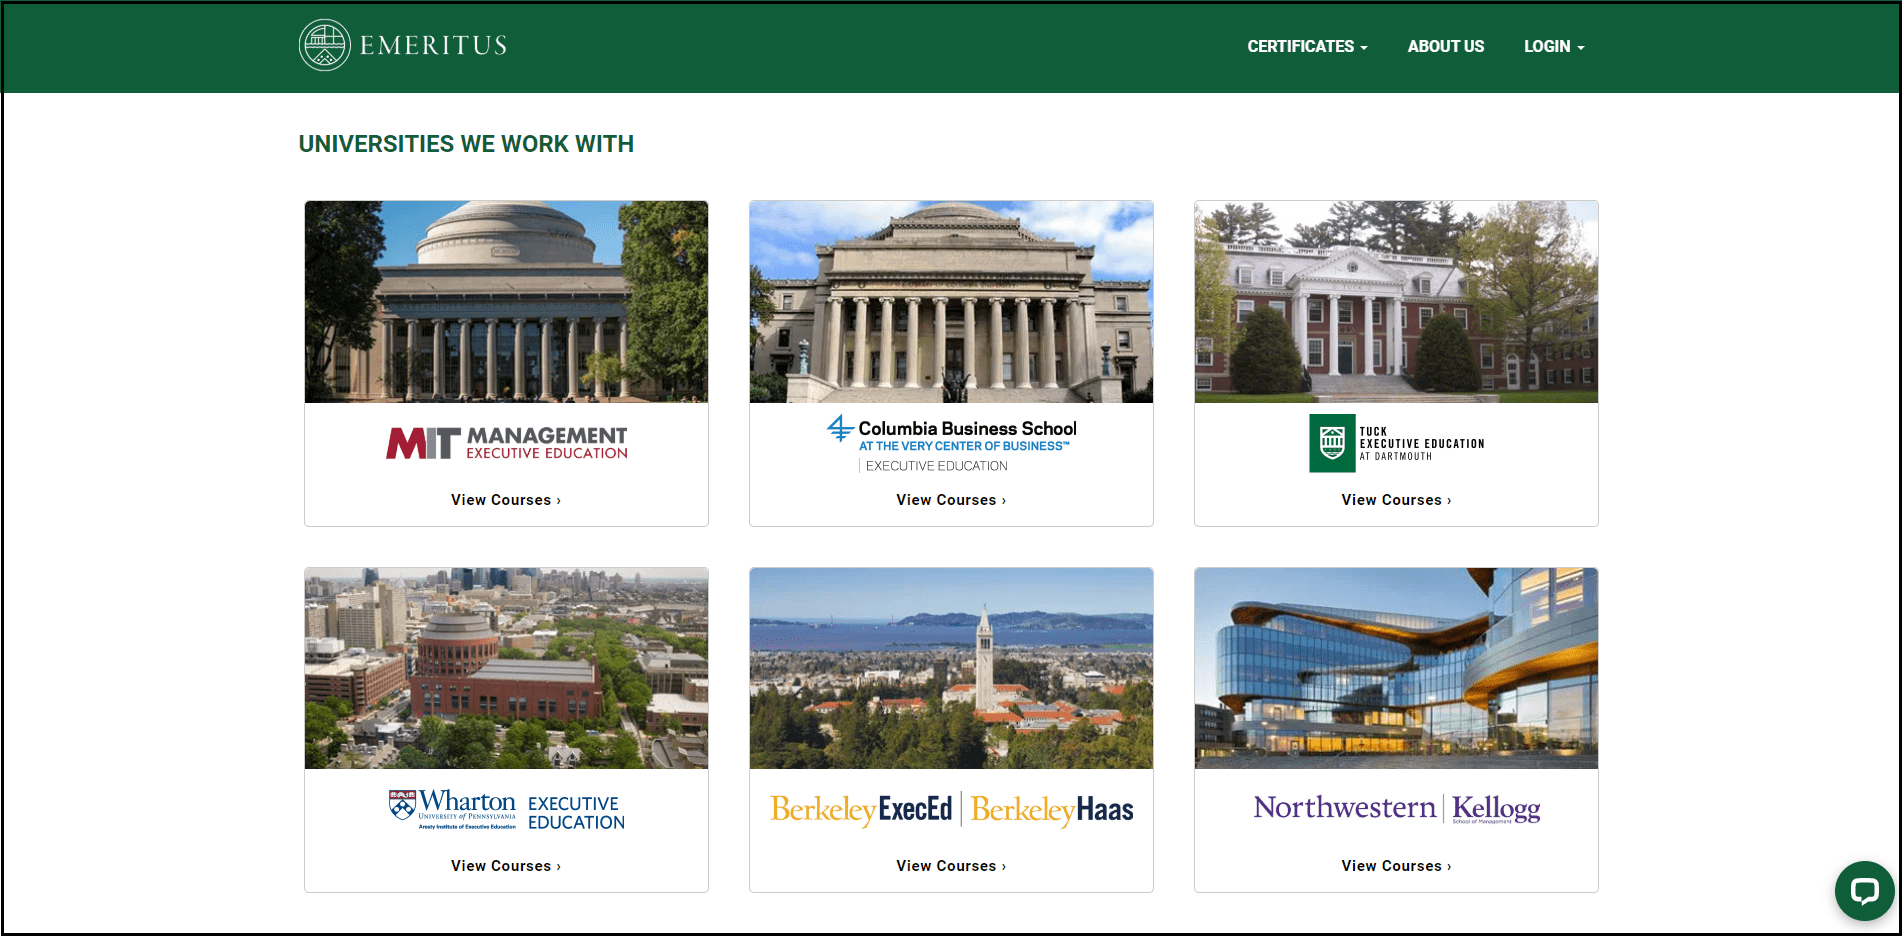Open the Wharton campus aerial photo

(x=507, y=669)
